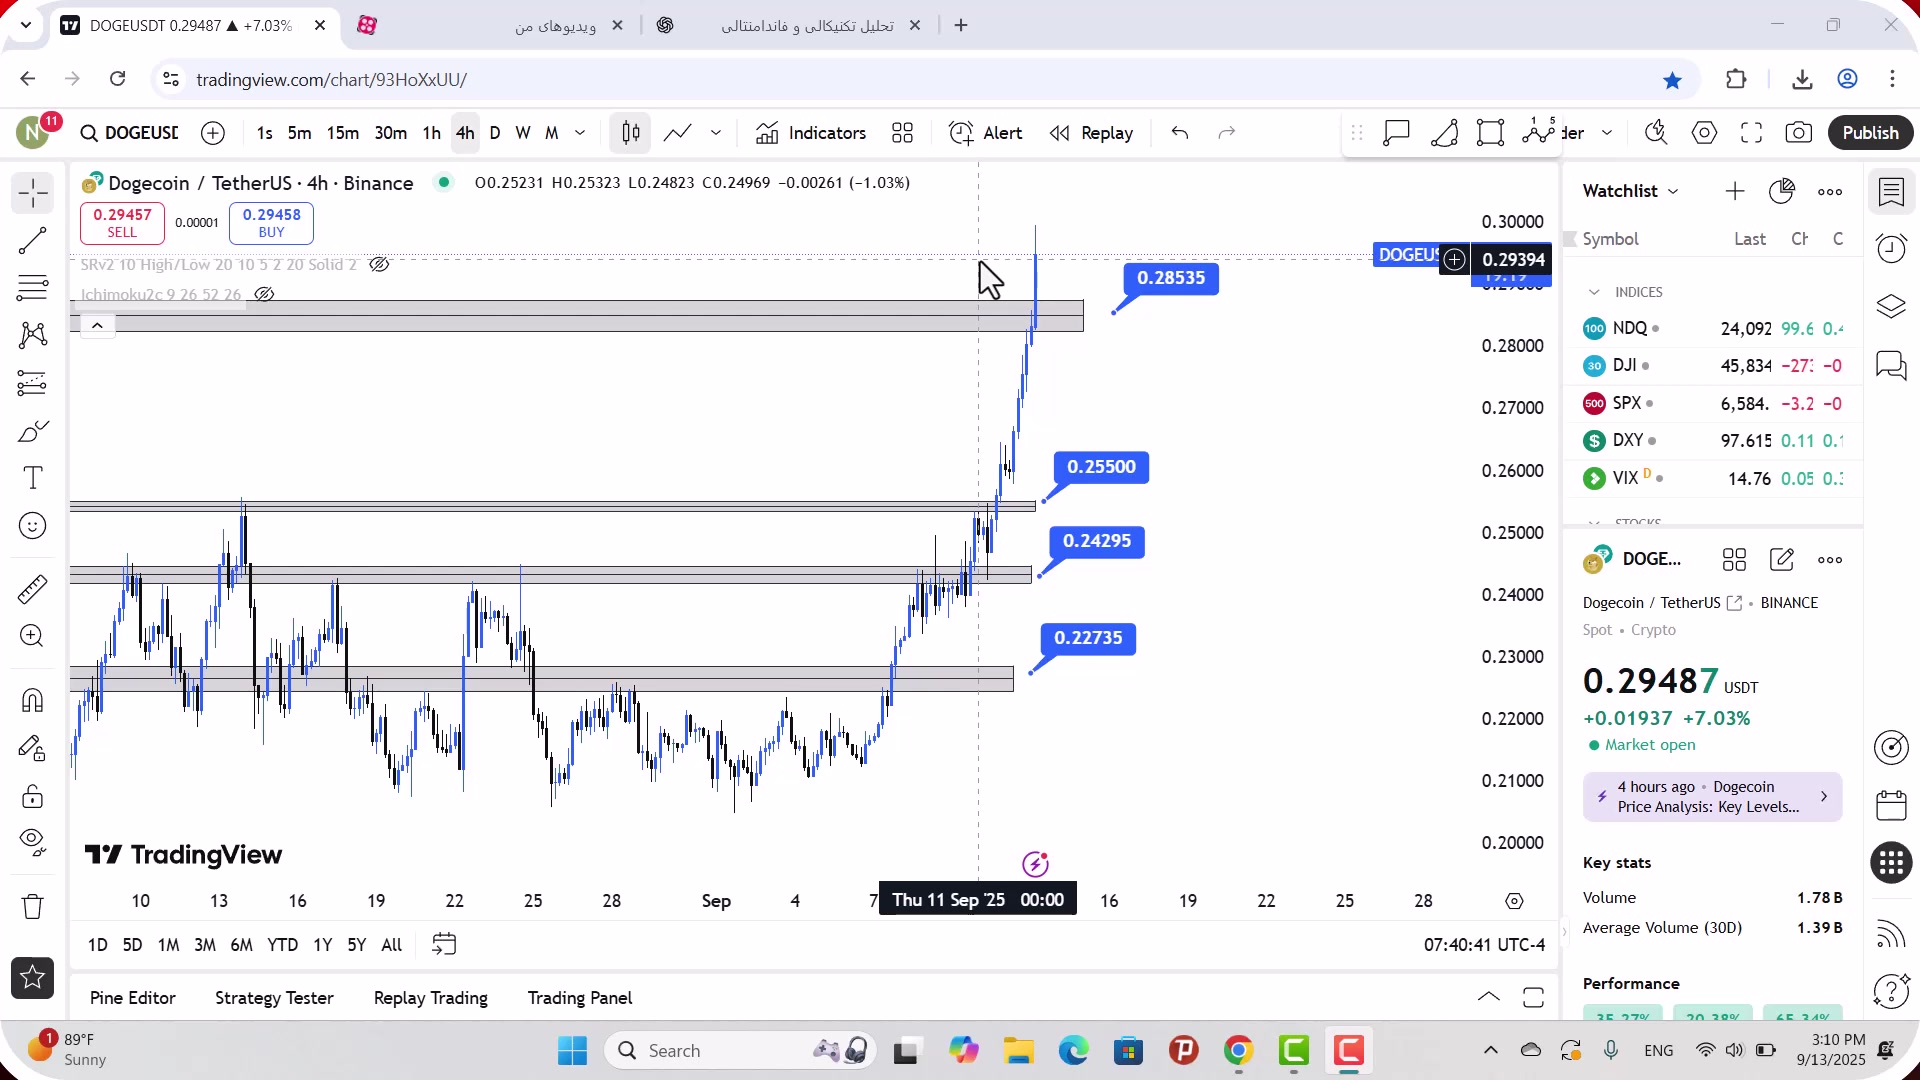This screenshot has width=1920, height=1080.
Task: Toggle magnet mode for drawings
Action: 33,700
